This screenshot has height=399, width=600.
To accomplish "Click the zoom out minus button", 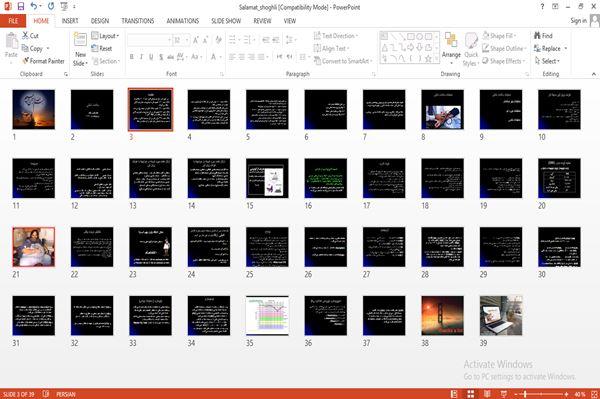I will pos(515,394).
